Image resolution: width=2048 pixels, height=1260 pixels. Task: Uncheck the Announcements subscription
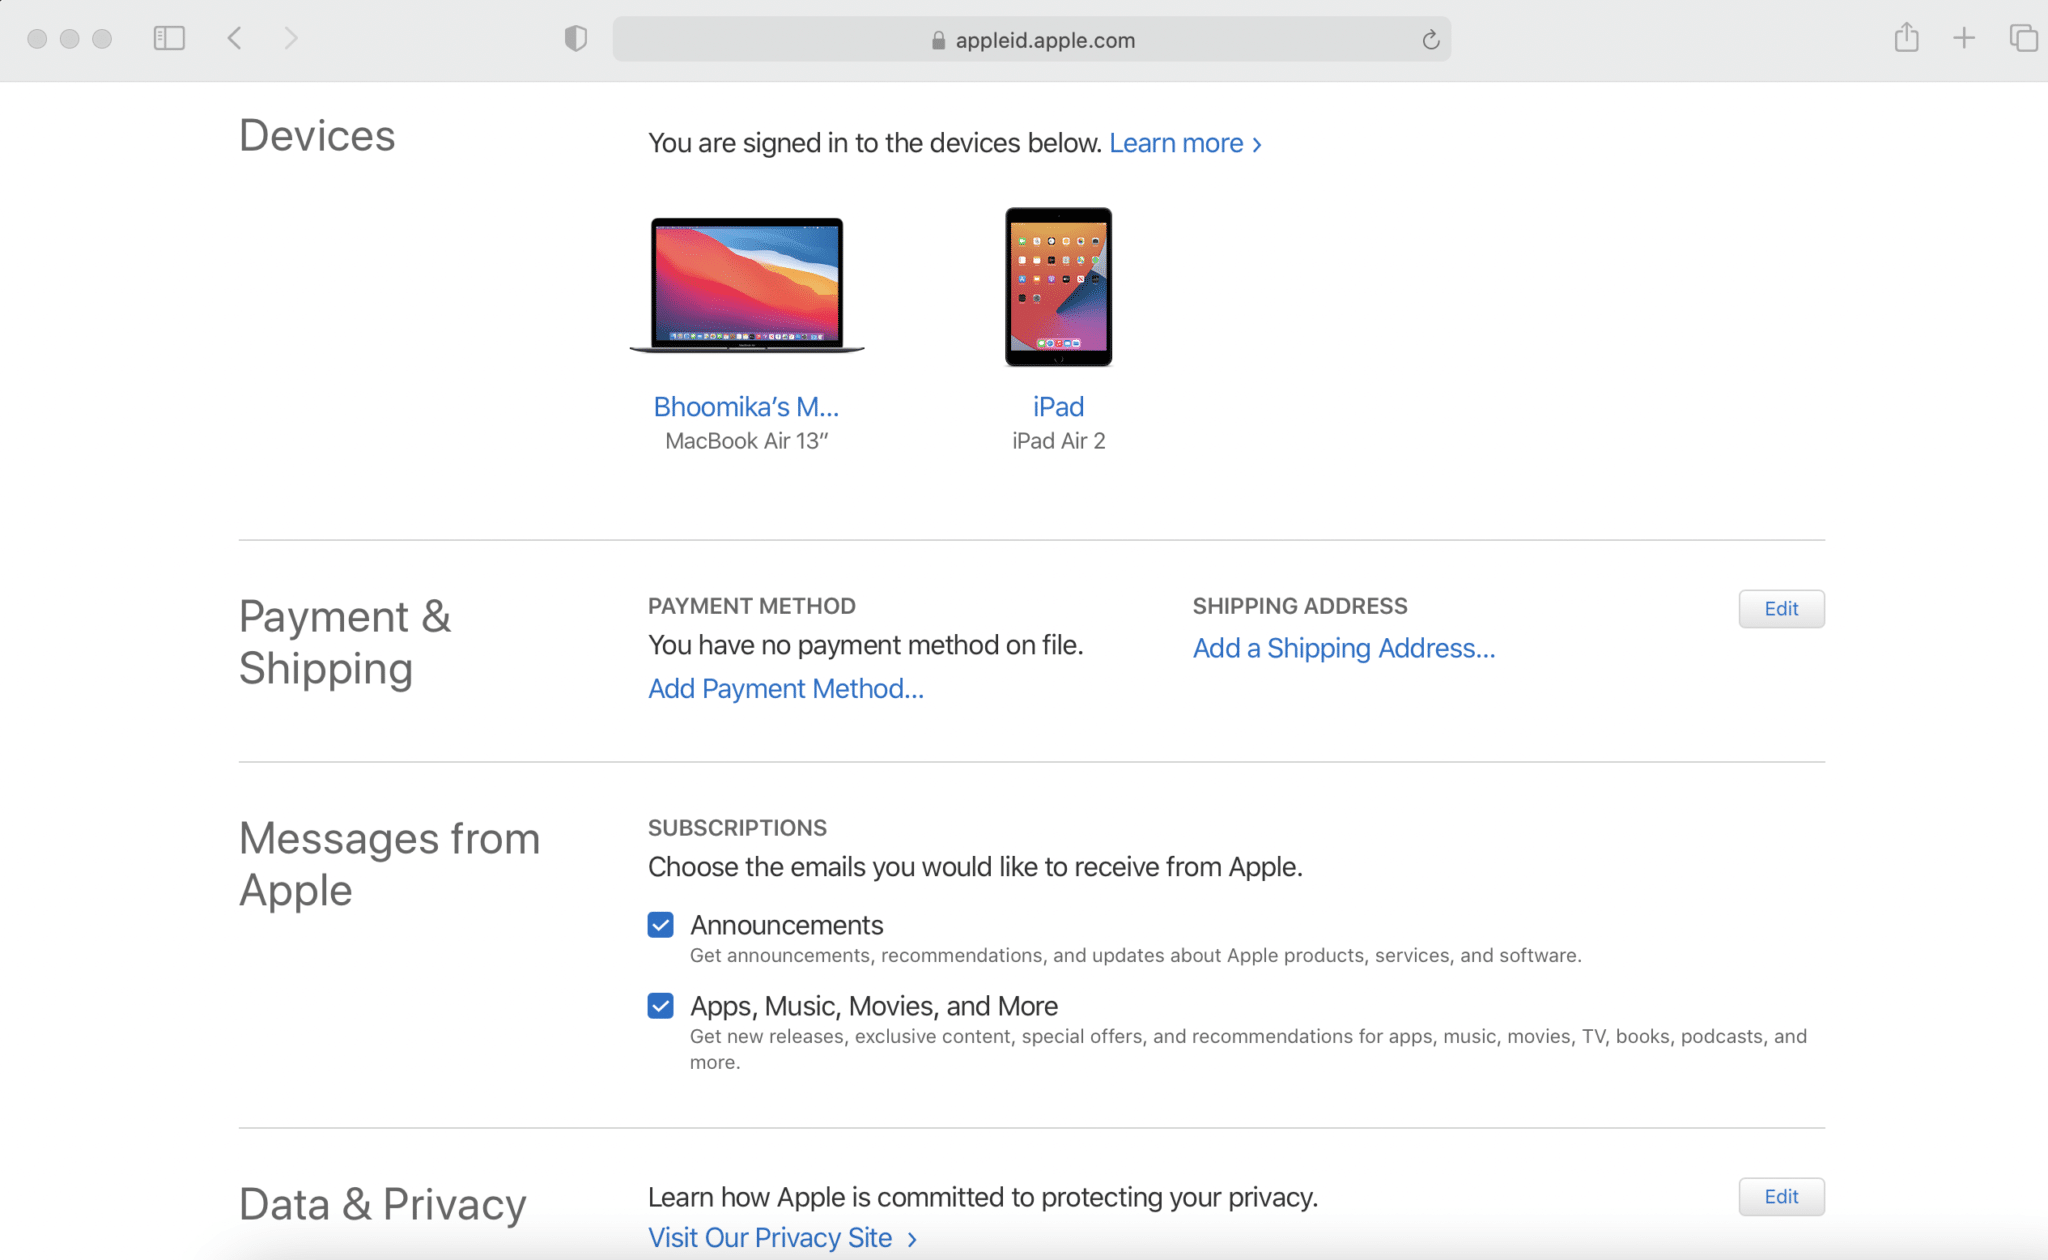[x=660, y=925]
